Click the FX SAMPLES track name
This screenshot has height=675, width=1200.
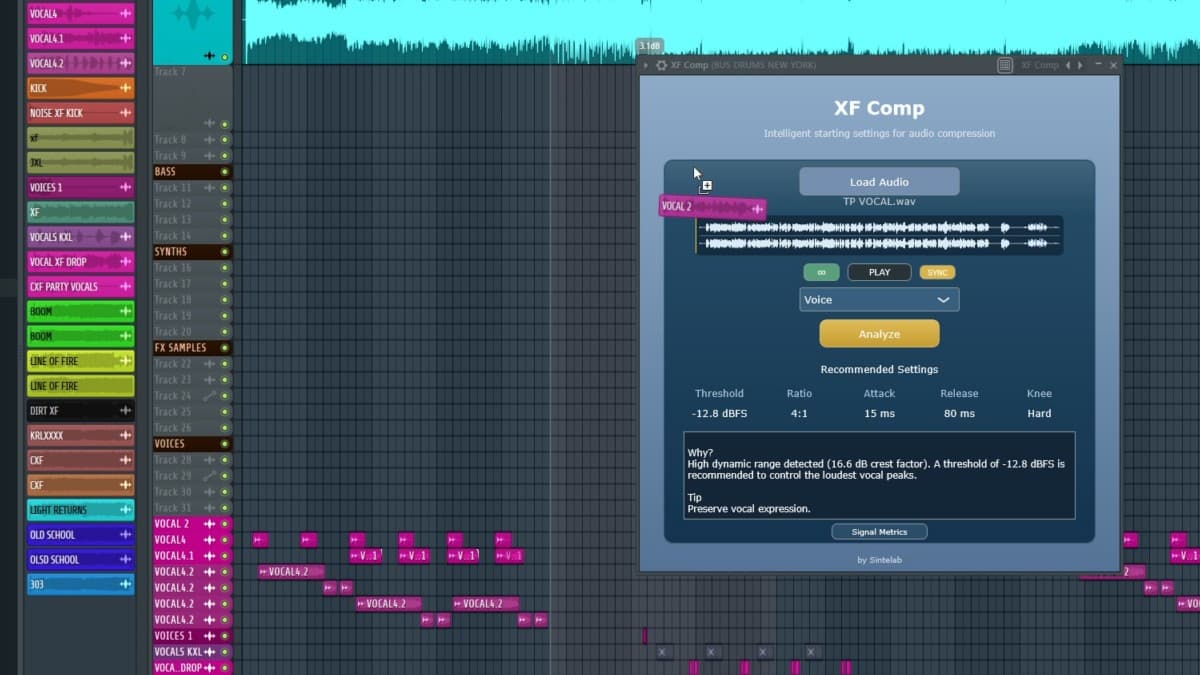point(180,348)
